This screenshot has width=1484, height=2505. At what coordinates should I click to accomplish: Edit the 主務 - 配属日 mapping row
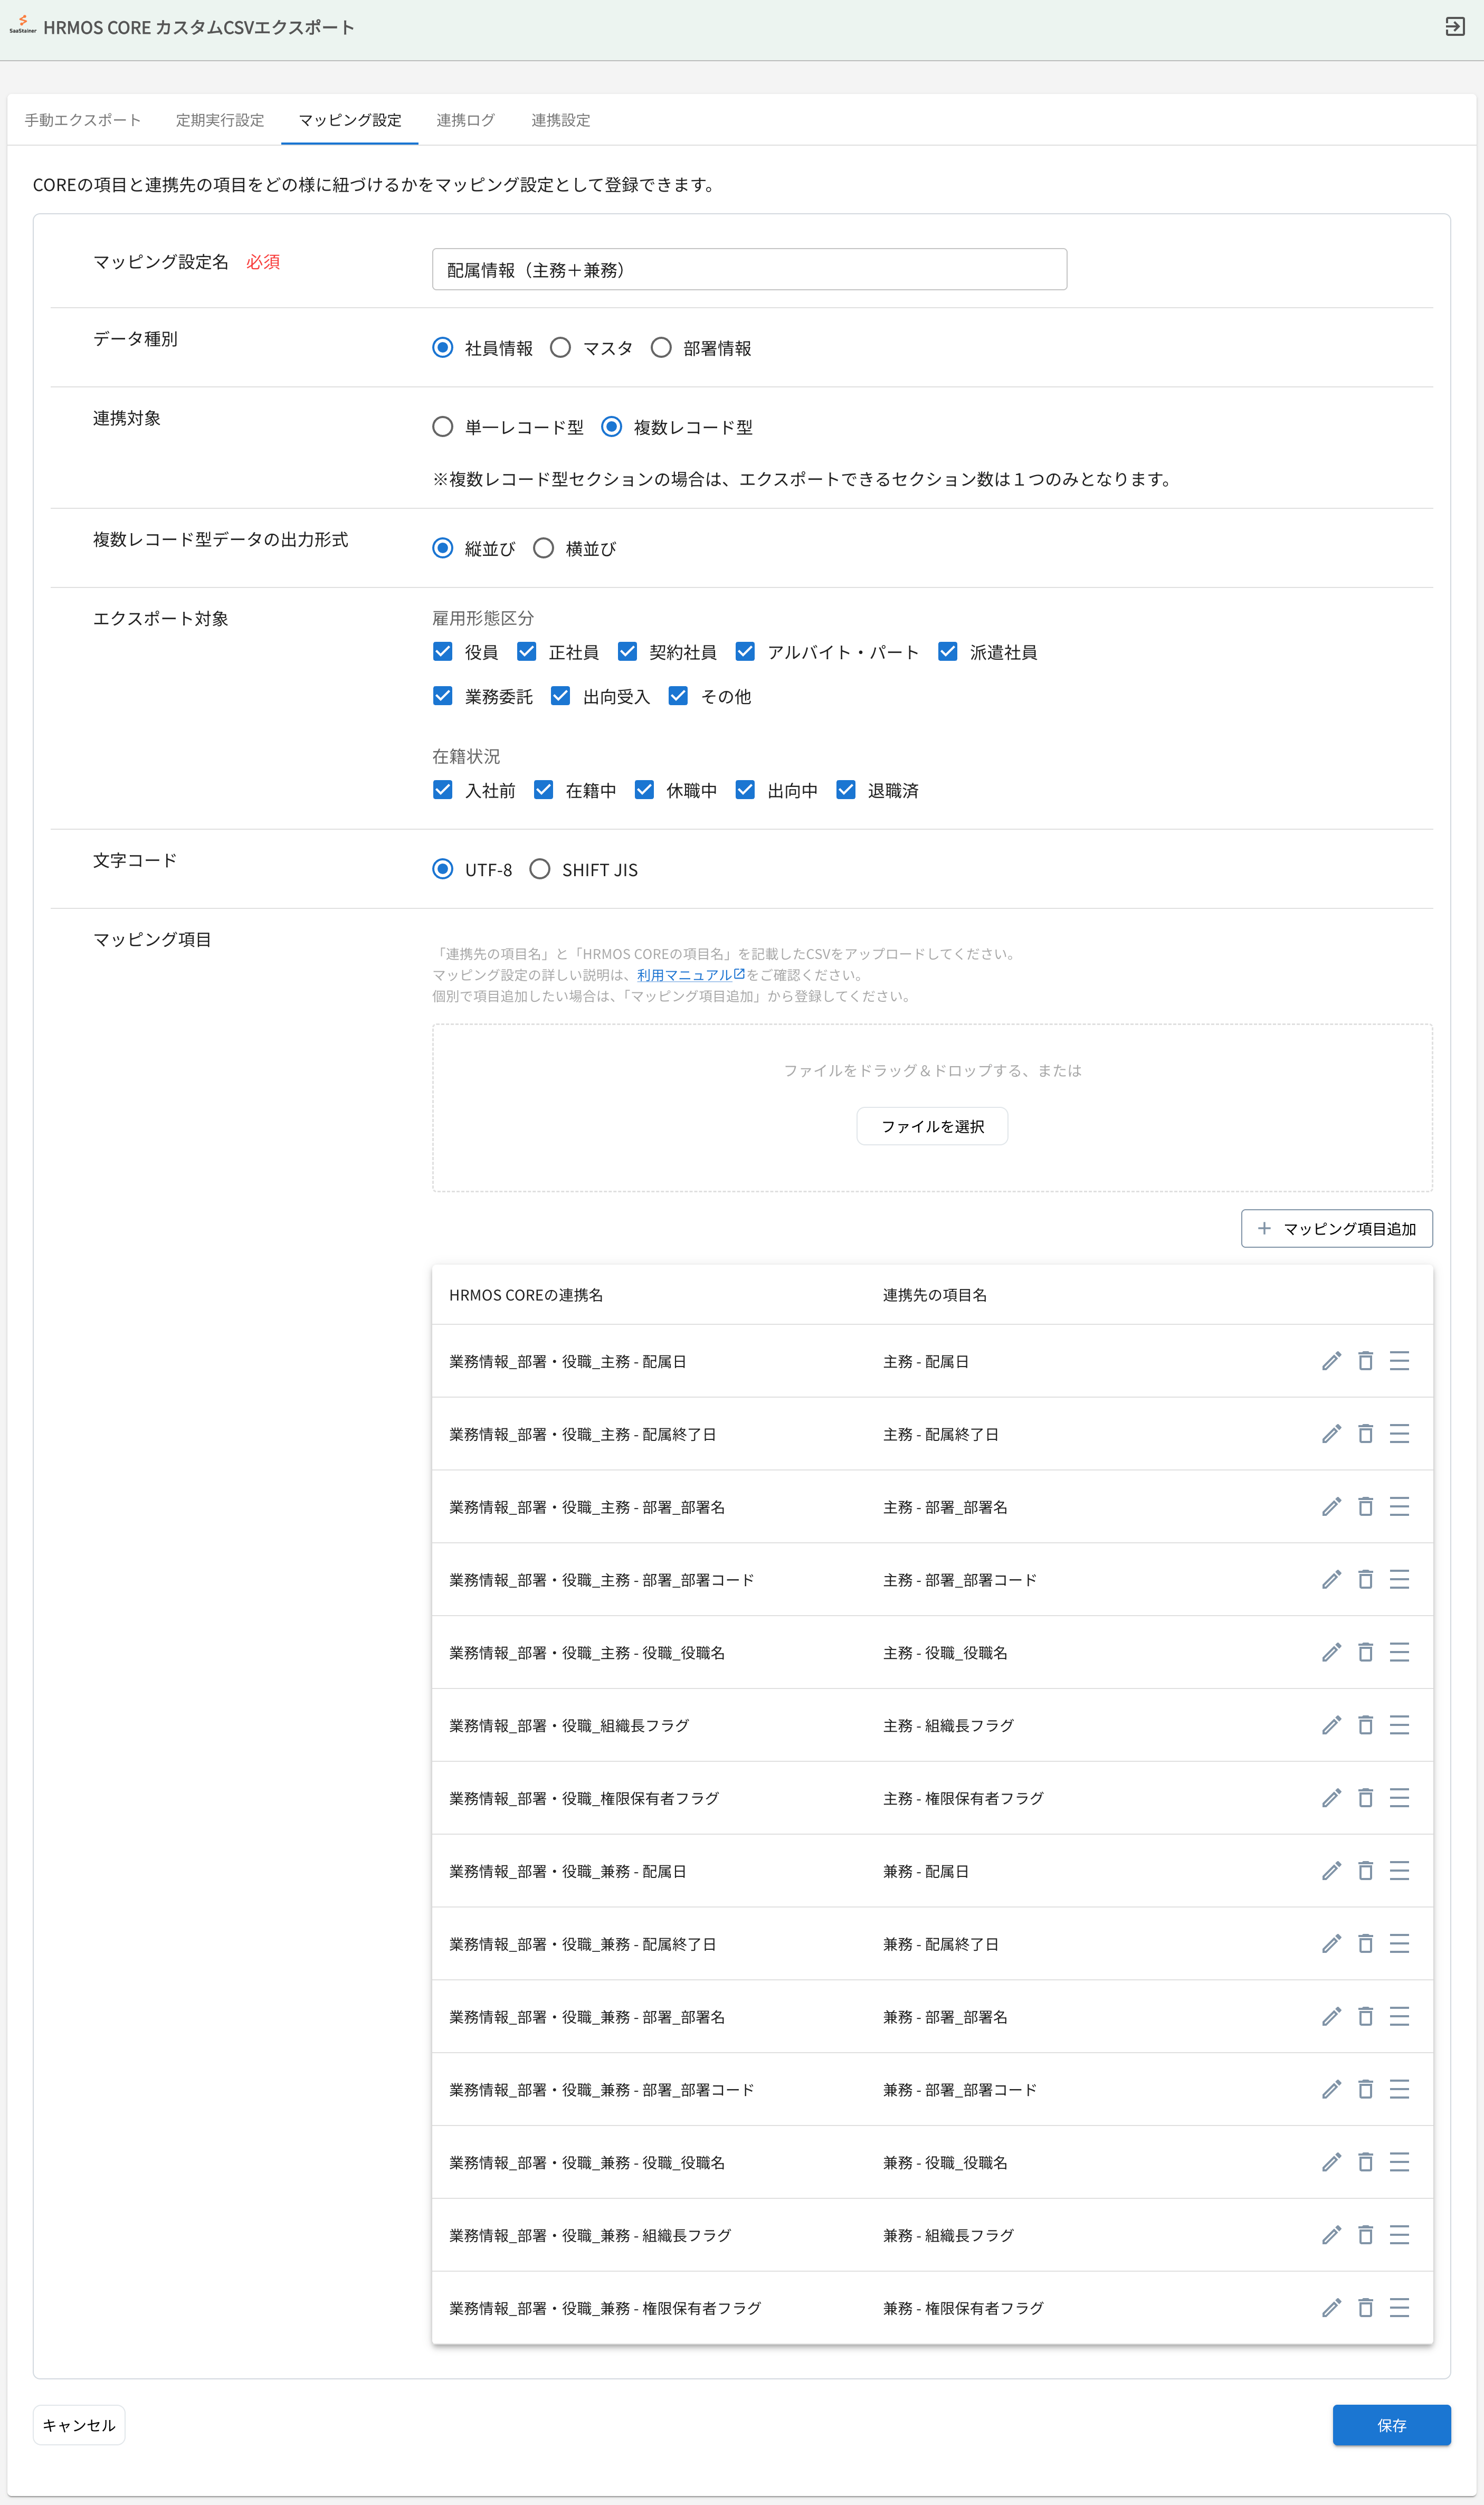[1331, 1361]
